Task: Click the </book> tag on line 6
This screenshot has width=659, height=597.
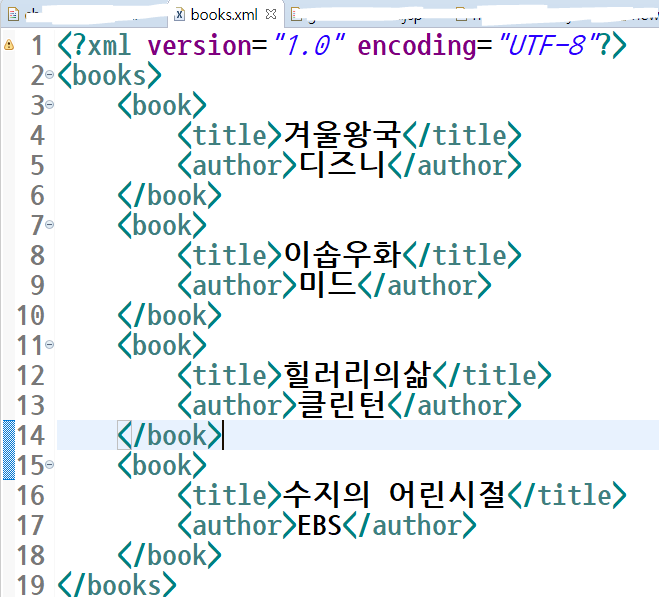Action: (169, 195)
